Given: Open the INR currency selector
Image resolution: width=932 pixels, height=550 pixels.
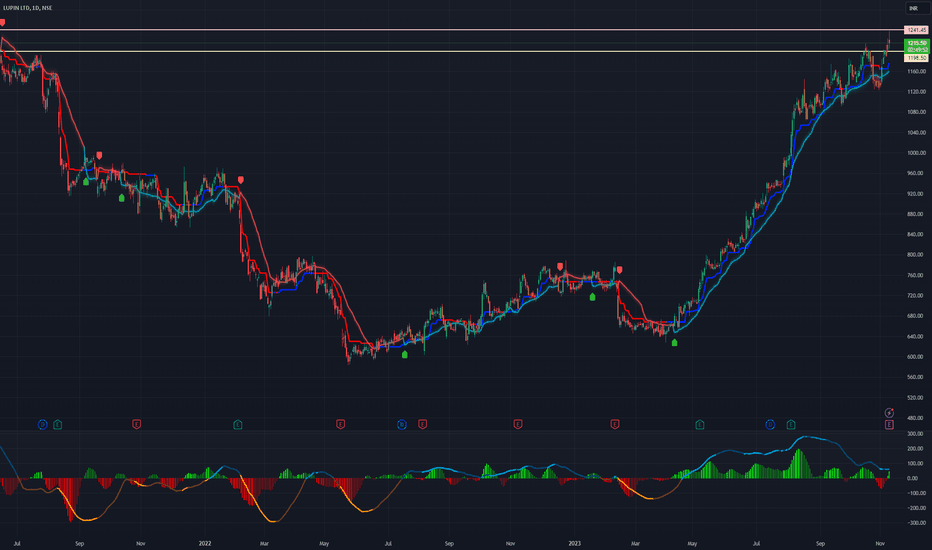Looking at the screenshot, I should point(915,8).
